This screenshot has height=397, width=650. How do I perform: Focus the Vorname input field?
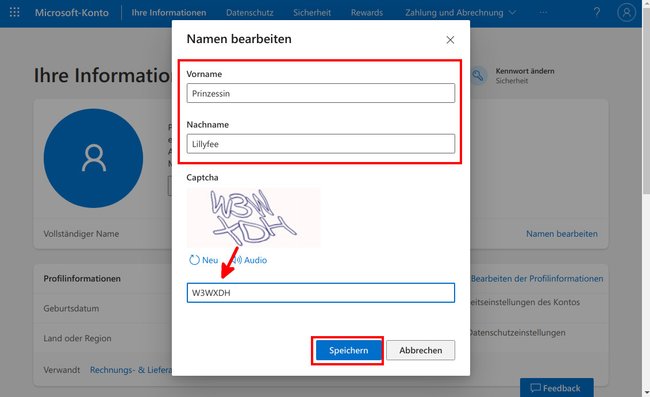(320, 93)
